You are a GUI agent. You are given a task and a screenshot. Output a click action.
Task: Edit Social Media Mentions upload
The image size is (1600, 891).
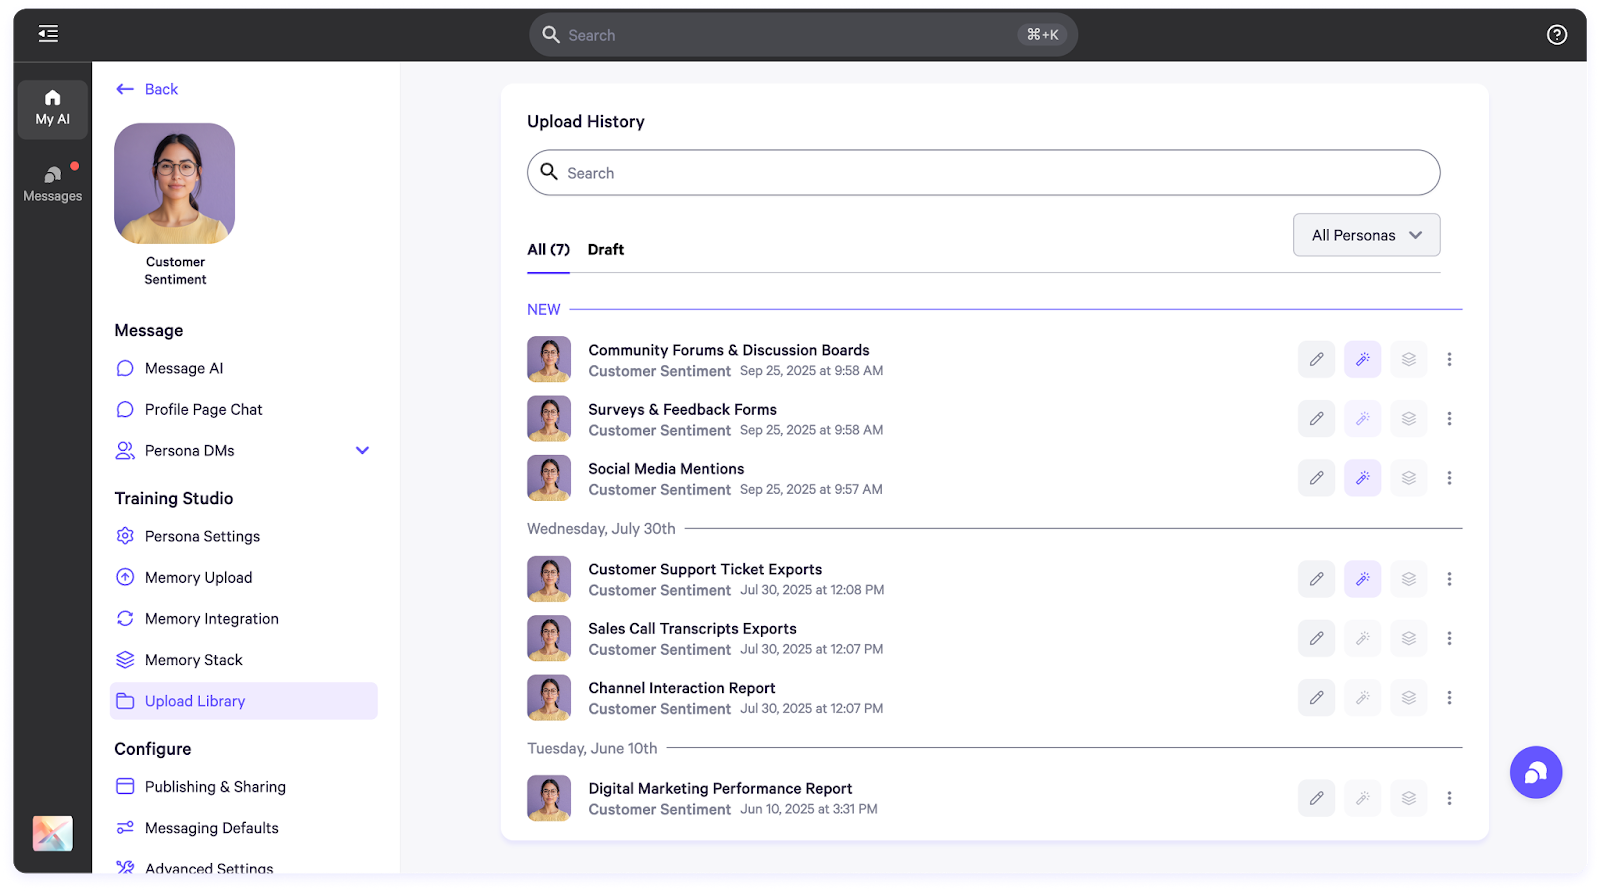tap(1316, 478)
